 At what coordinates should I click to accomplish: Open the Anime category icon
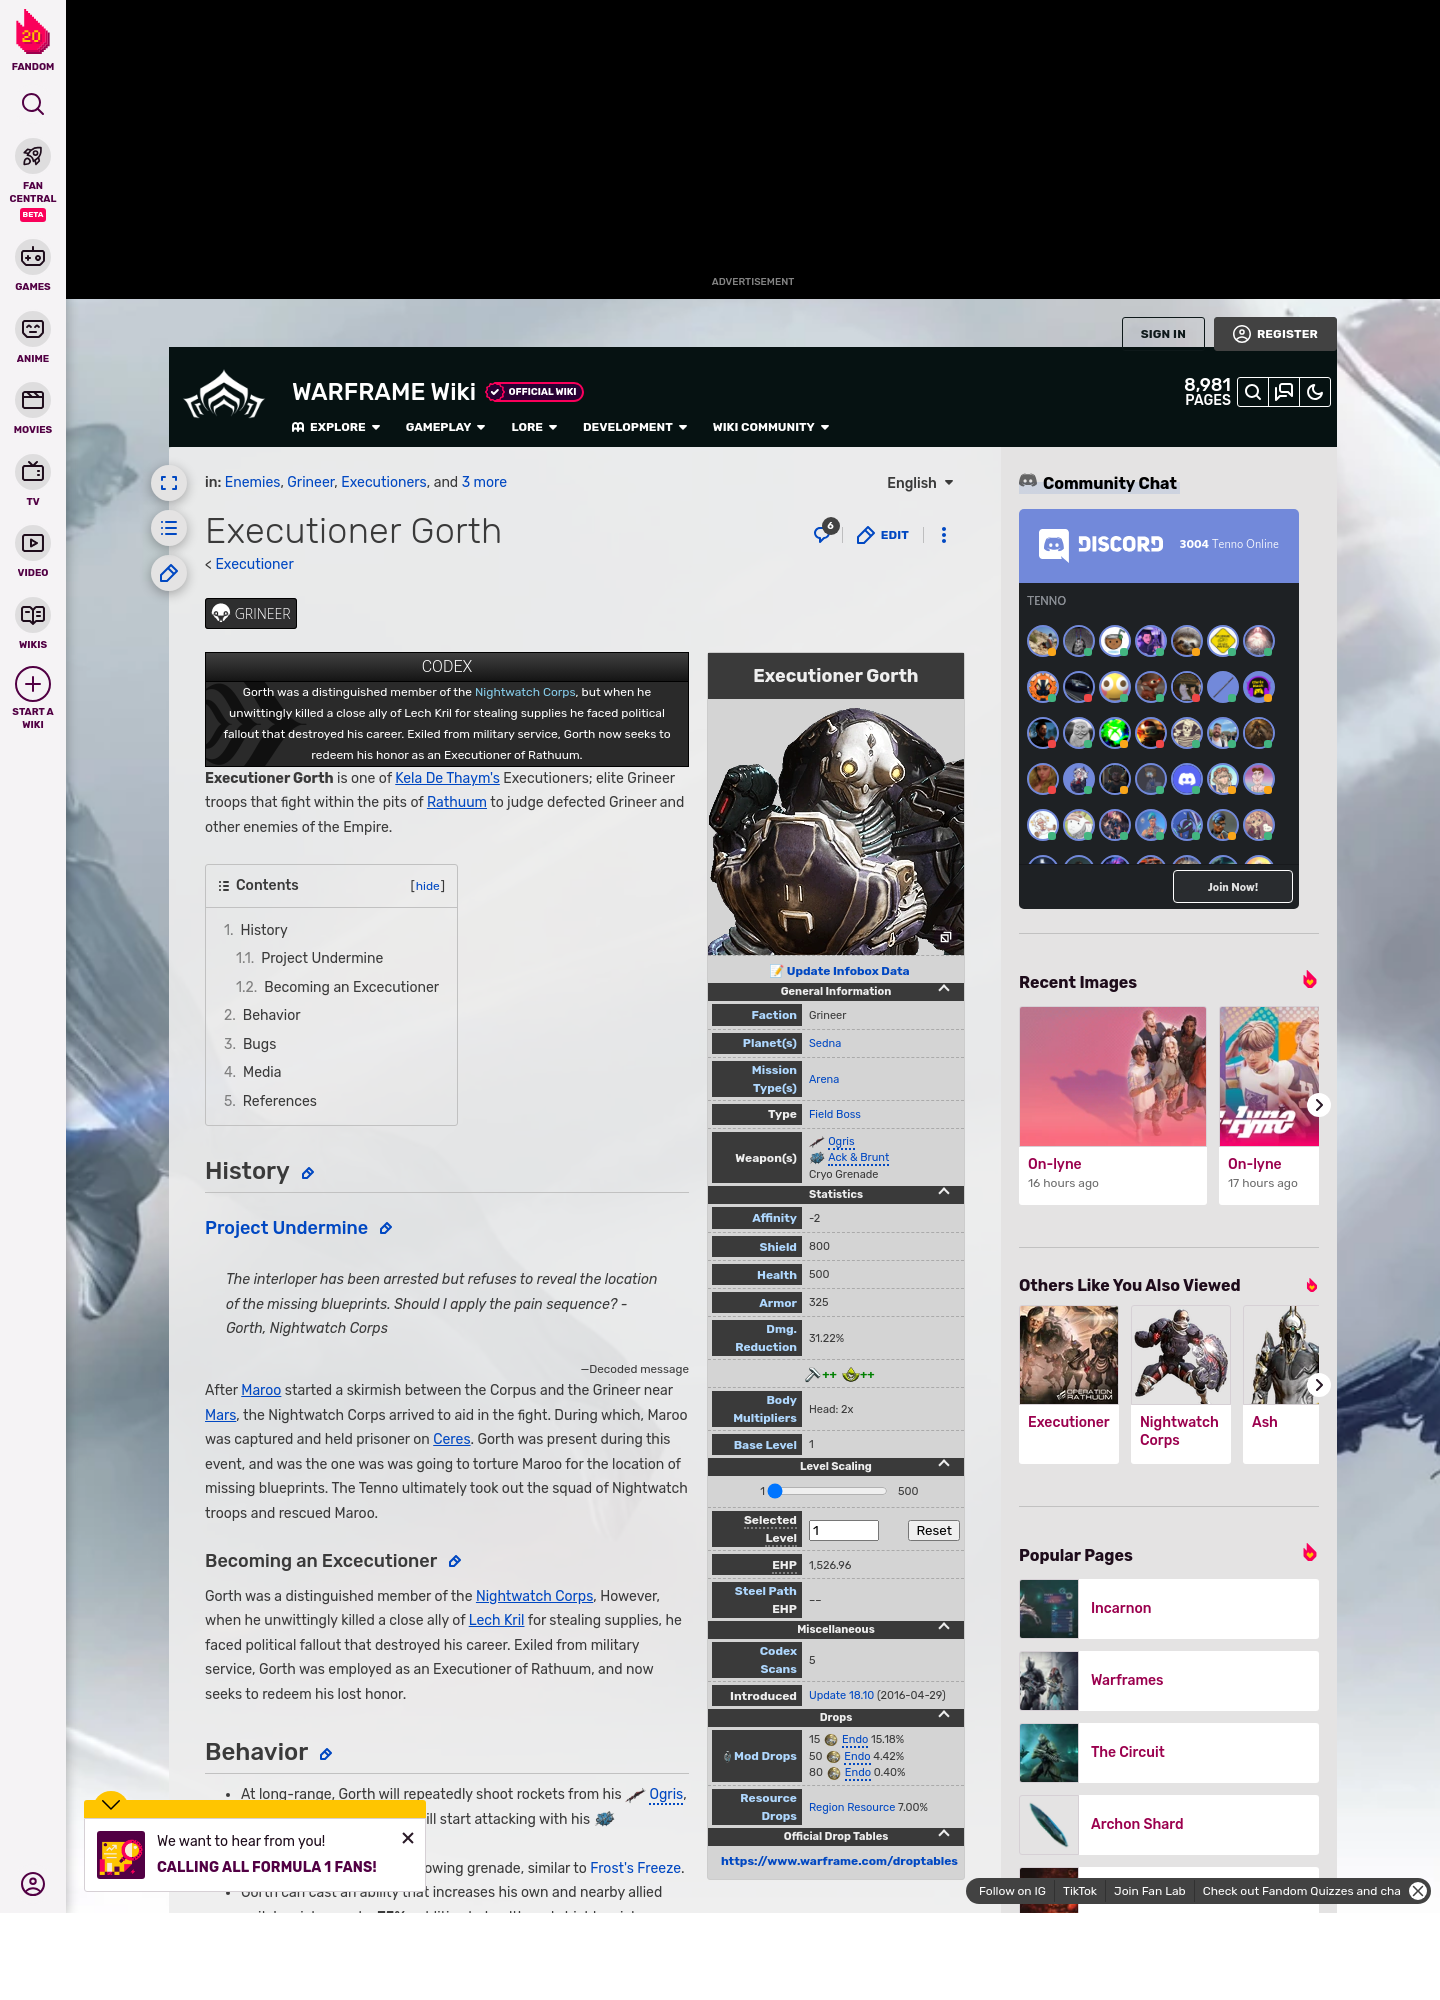[x=33, y=329]
